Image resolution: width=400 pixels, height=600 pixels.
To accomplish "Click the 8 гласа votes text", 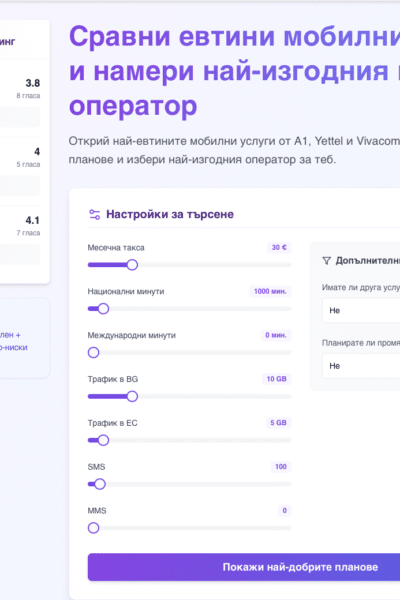I will point(28,96).
